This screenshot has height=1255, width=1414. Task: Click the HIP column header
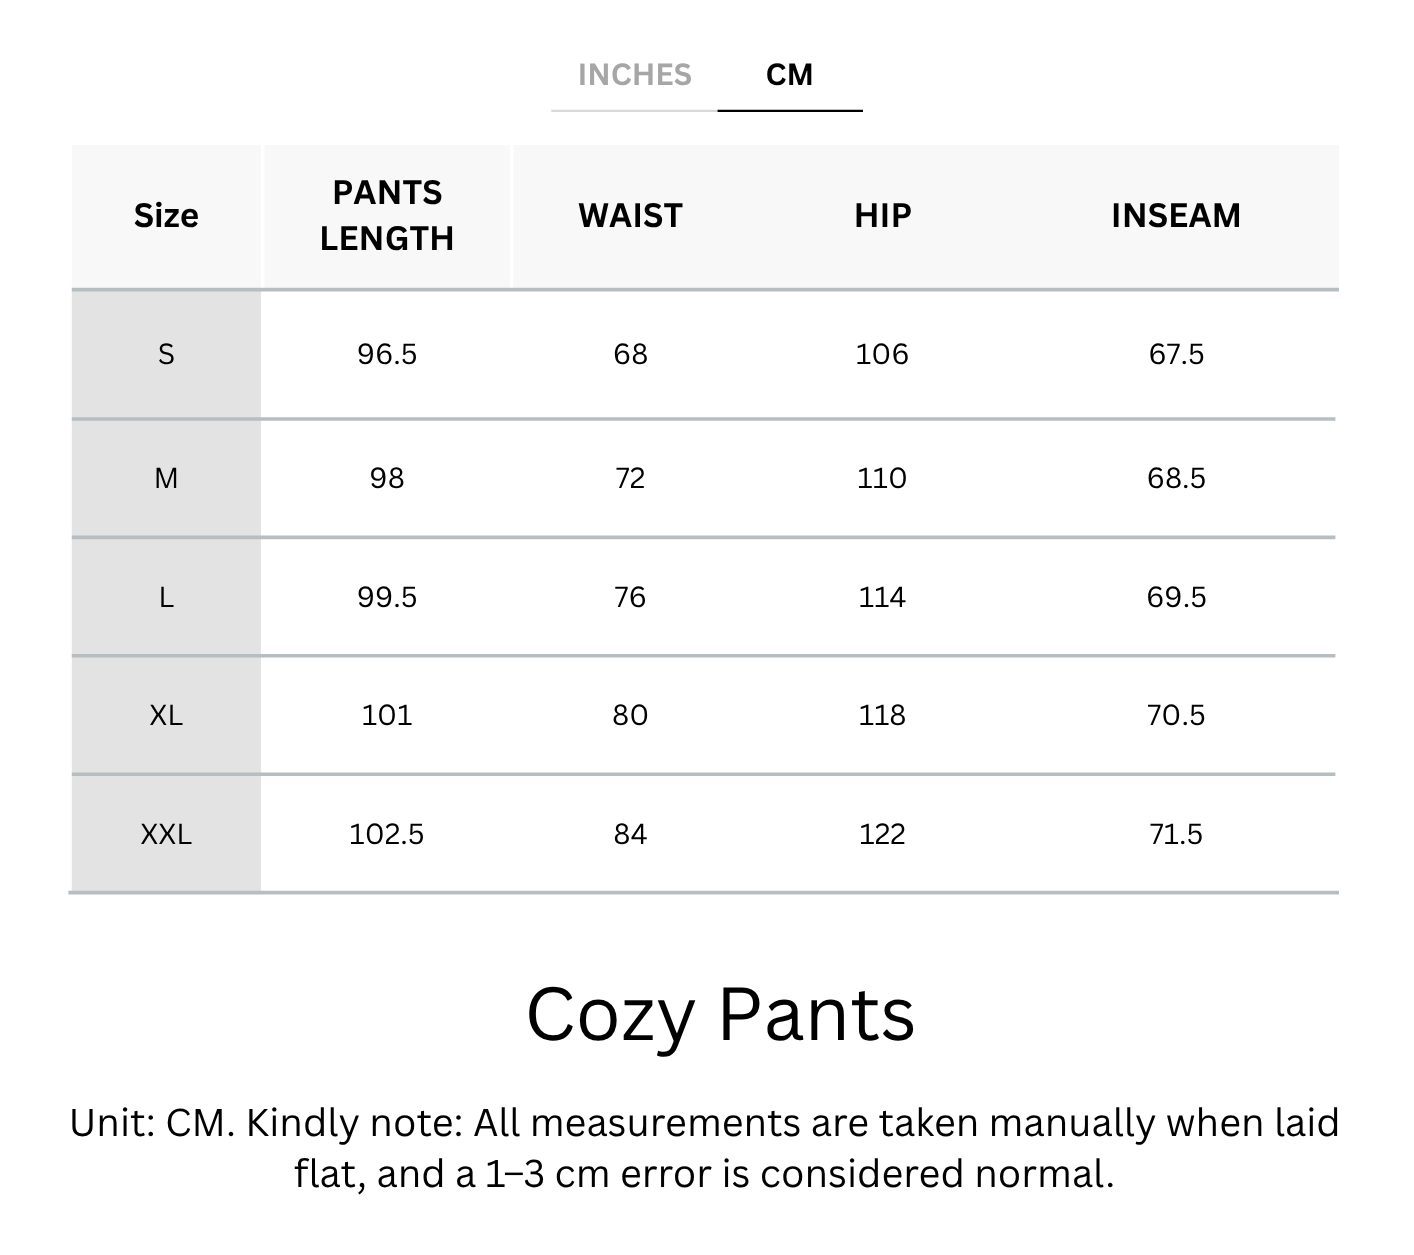882,216
